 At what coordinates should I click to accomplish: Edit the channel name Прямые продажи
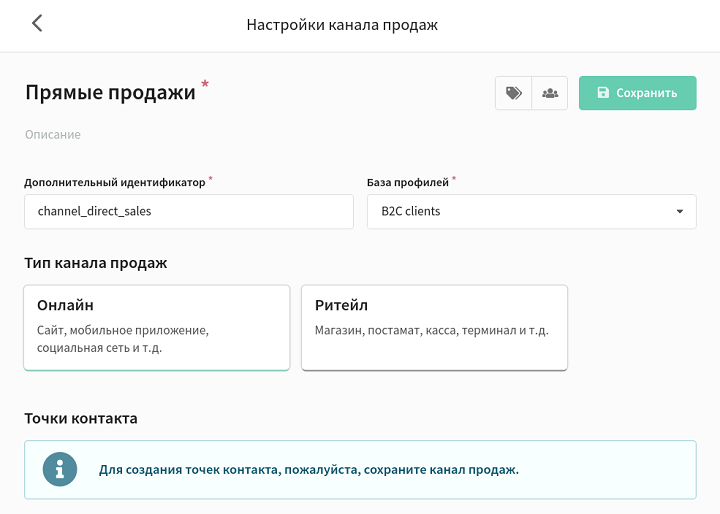[x=110, y=92]
